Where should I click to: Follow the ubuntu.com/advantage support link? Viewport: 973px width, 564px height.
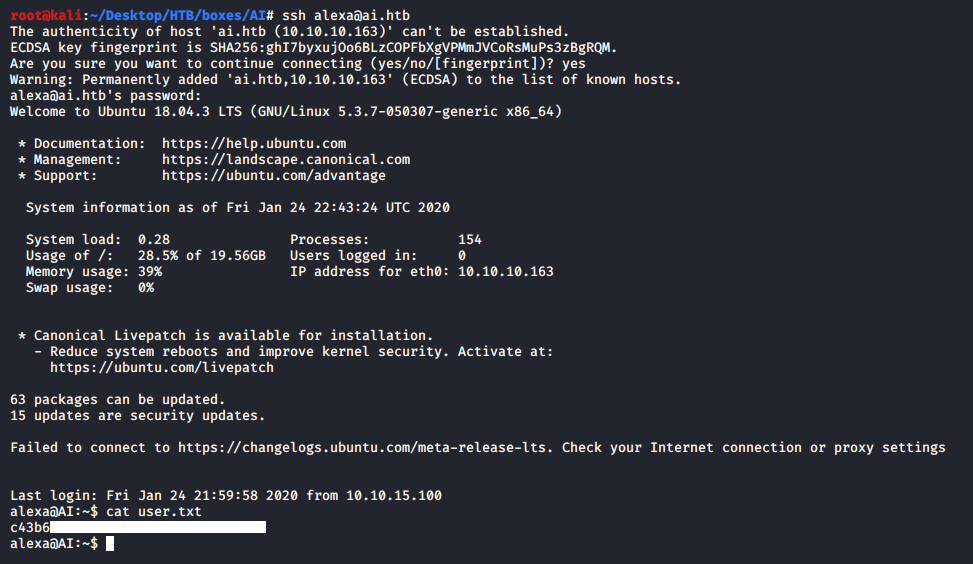tap(274, 176)
